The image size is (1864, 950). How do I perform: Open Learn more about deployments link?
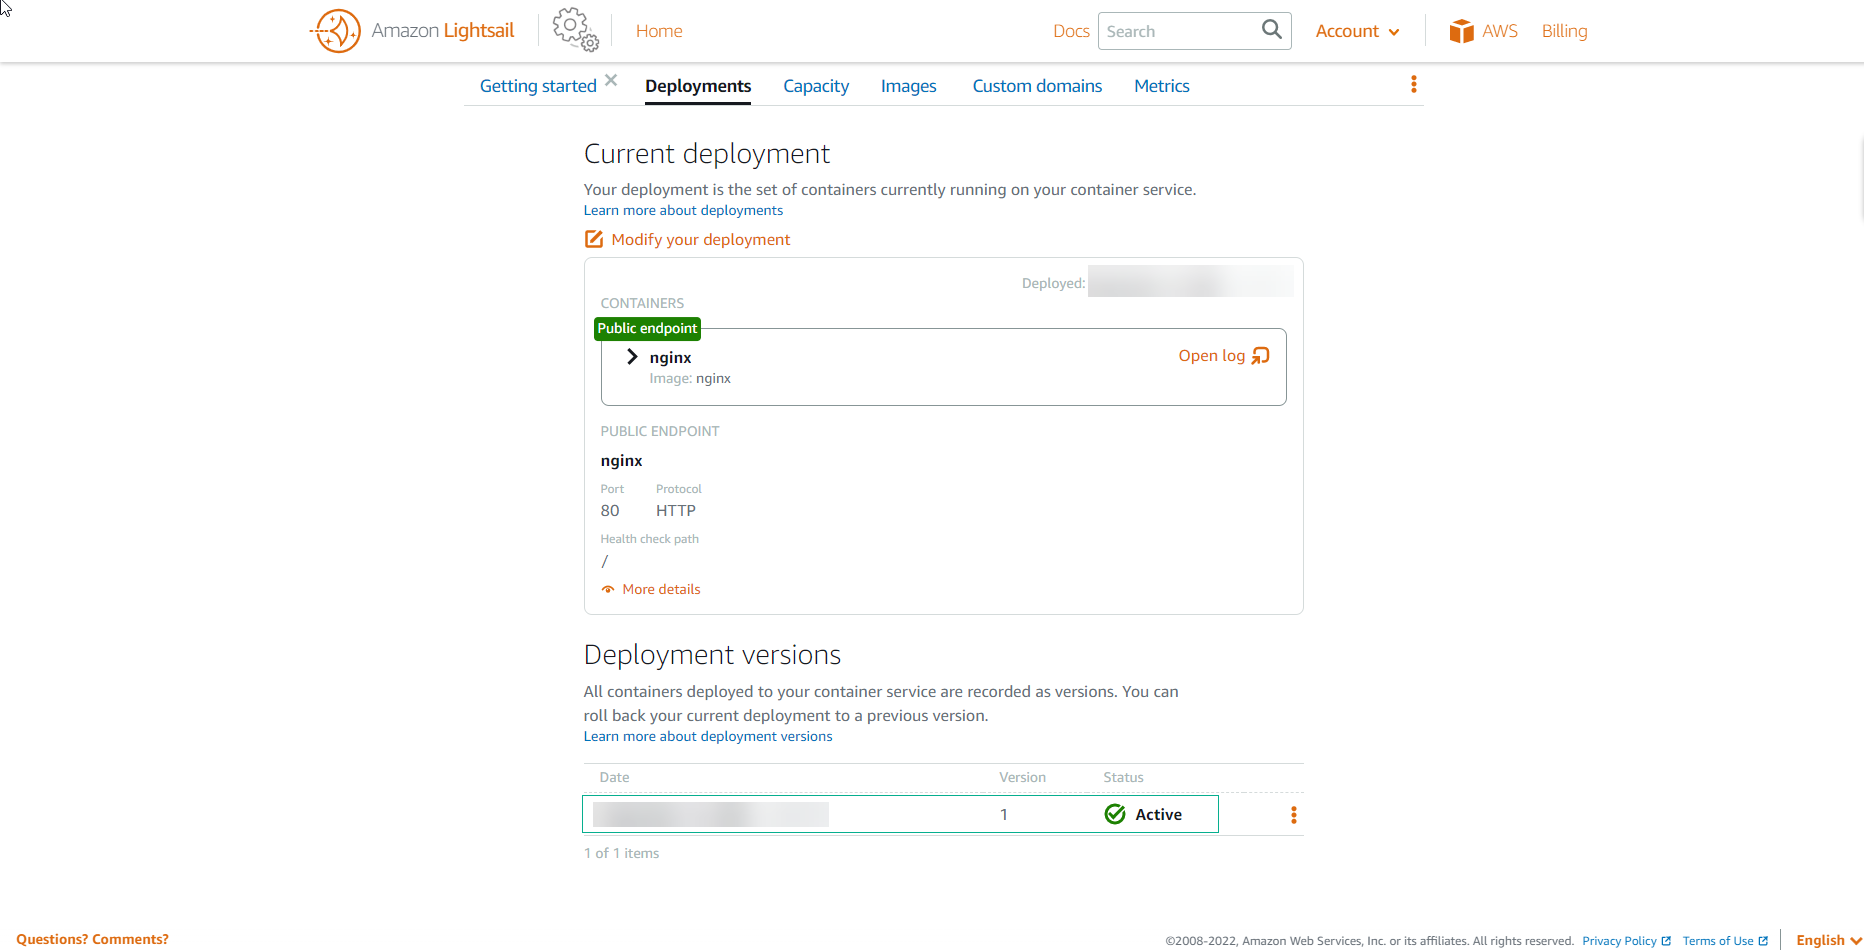coord(683,210)
